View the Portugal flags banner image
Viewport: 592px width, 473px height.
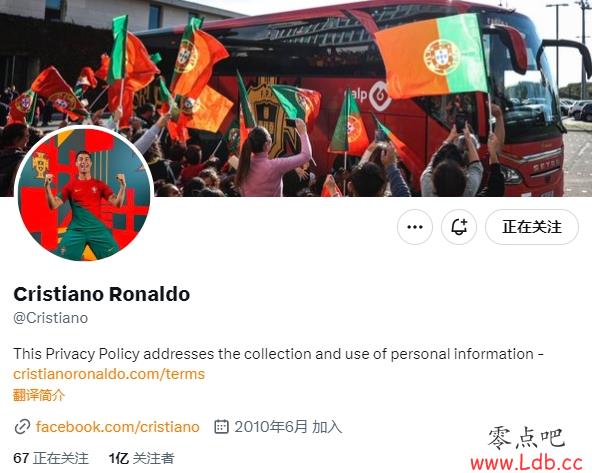[x=296, y=98]
